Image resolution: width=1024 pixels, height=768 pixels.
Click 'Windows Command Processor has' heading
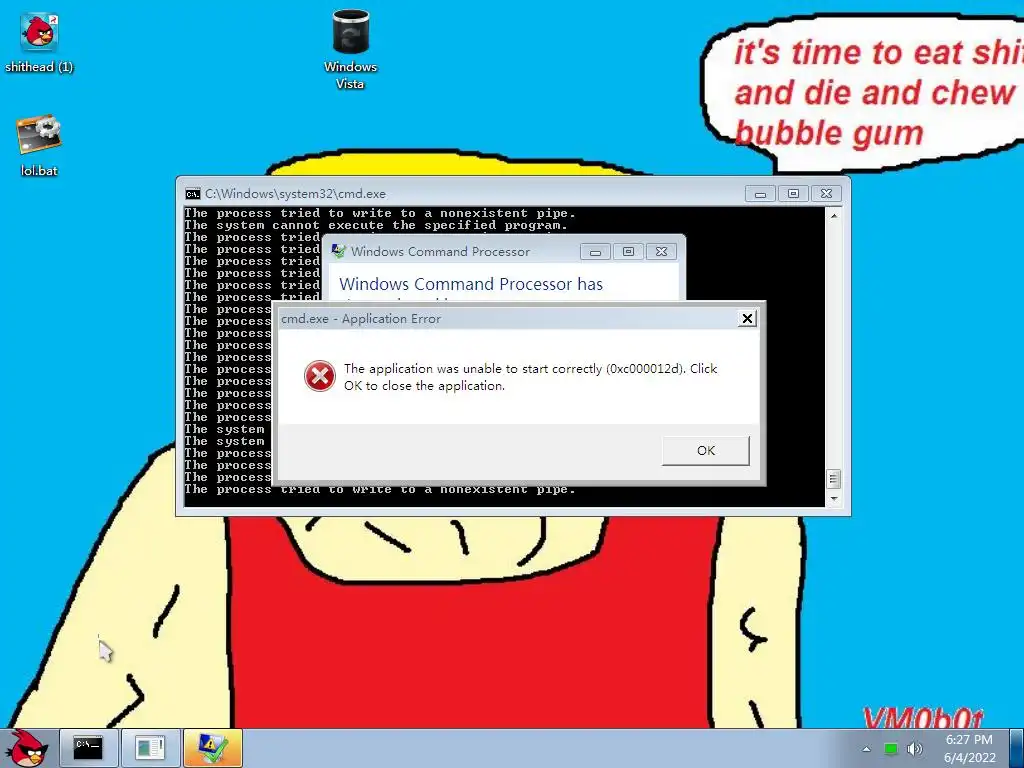click(x=471, y=284)
